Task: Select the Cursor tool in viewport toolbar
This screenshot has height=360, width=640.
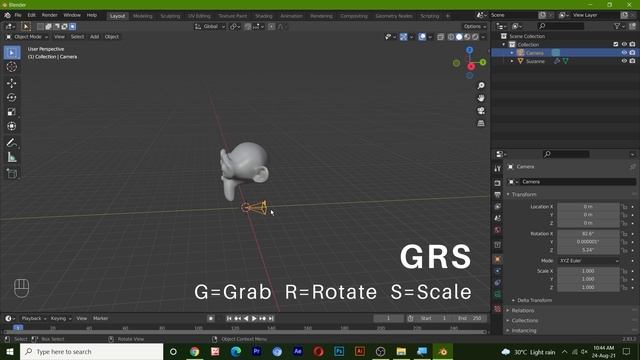Action: tap(11, 67)
